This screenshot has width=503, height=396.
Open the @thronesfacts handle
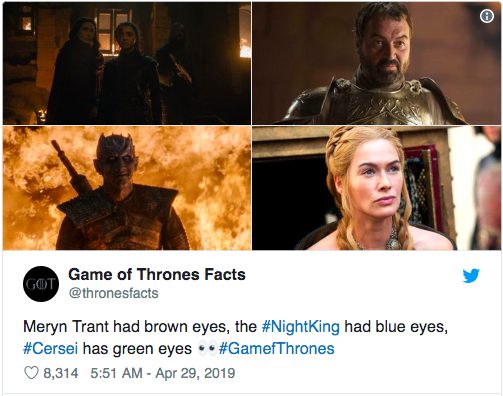point(113,293)
